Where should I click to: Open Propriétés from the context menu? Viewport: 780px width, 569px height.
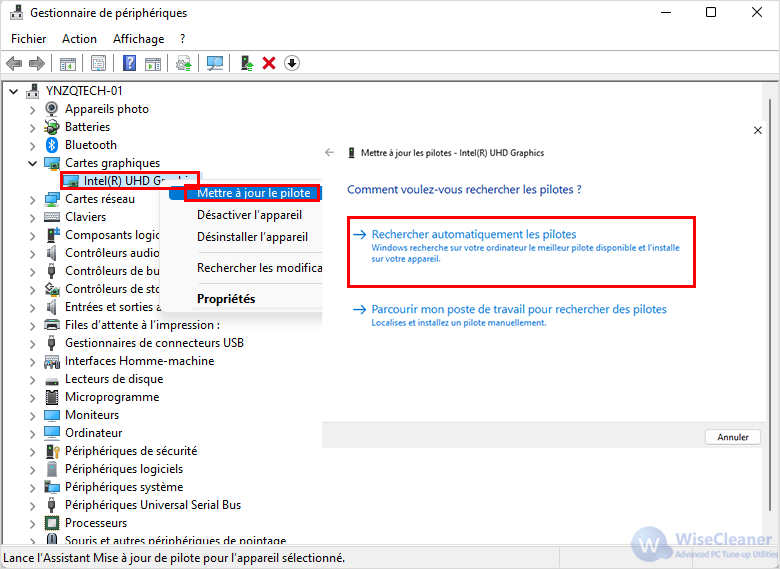226,298
